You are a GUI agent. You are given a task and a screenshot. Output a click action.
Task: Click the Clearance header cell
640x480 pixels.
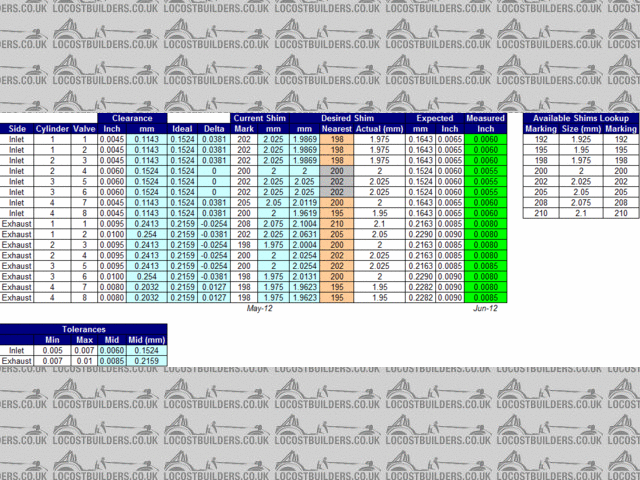tap(133, 118)
